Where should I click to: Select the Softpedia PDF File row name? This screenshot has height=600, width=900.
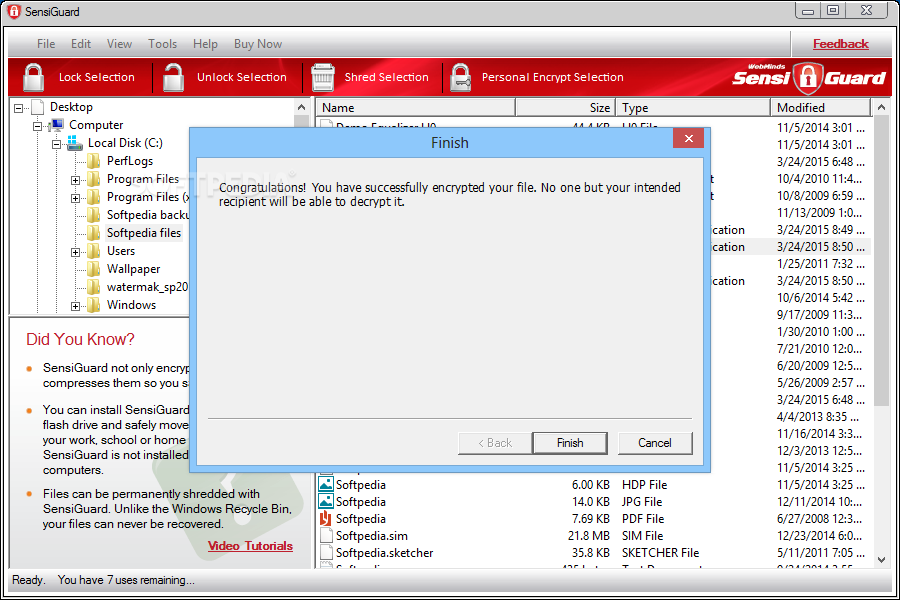pyautogui.click(x=360, y=518)
